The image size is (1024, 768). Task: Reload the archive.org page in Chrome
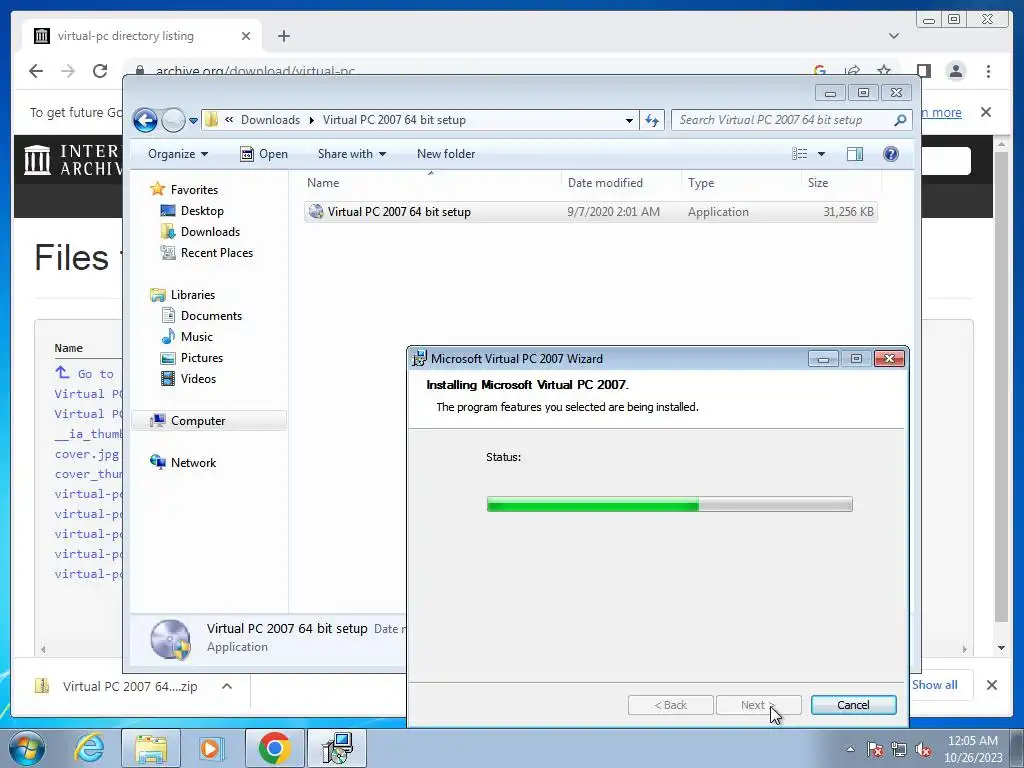(100, 71)
